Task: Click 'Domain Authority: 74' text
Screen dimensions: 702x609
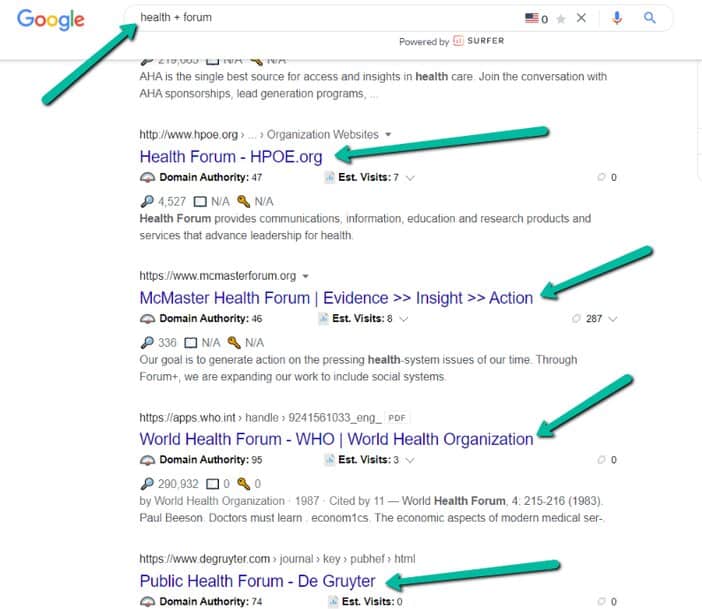Action: pos(210,601)
